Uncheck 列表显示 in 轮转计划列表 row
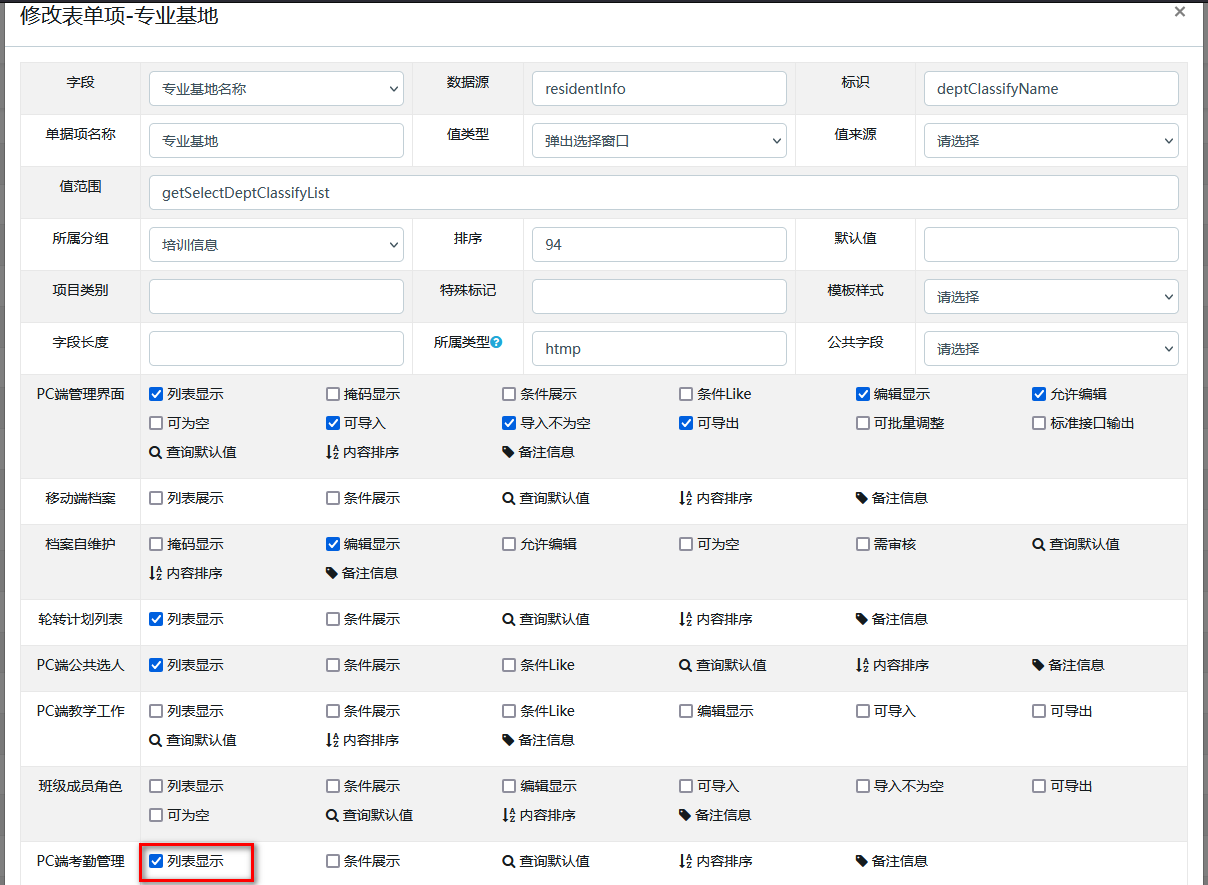Screen dimensions: 1208x885 (x=156, y=619)
